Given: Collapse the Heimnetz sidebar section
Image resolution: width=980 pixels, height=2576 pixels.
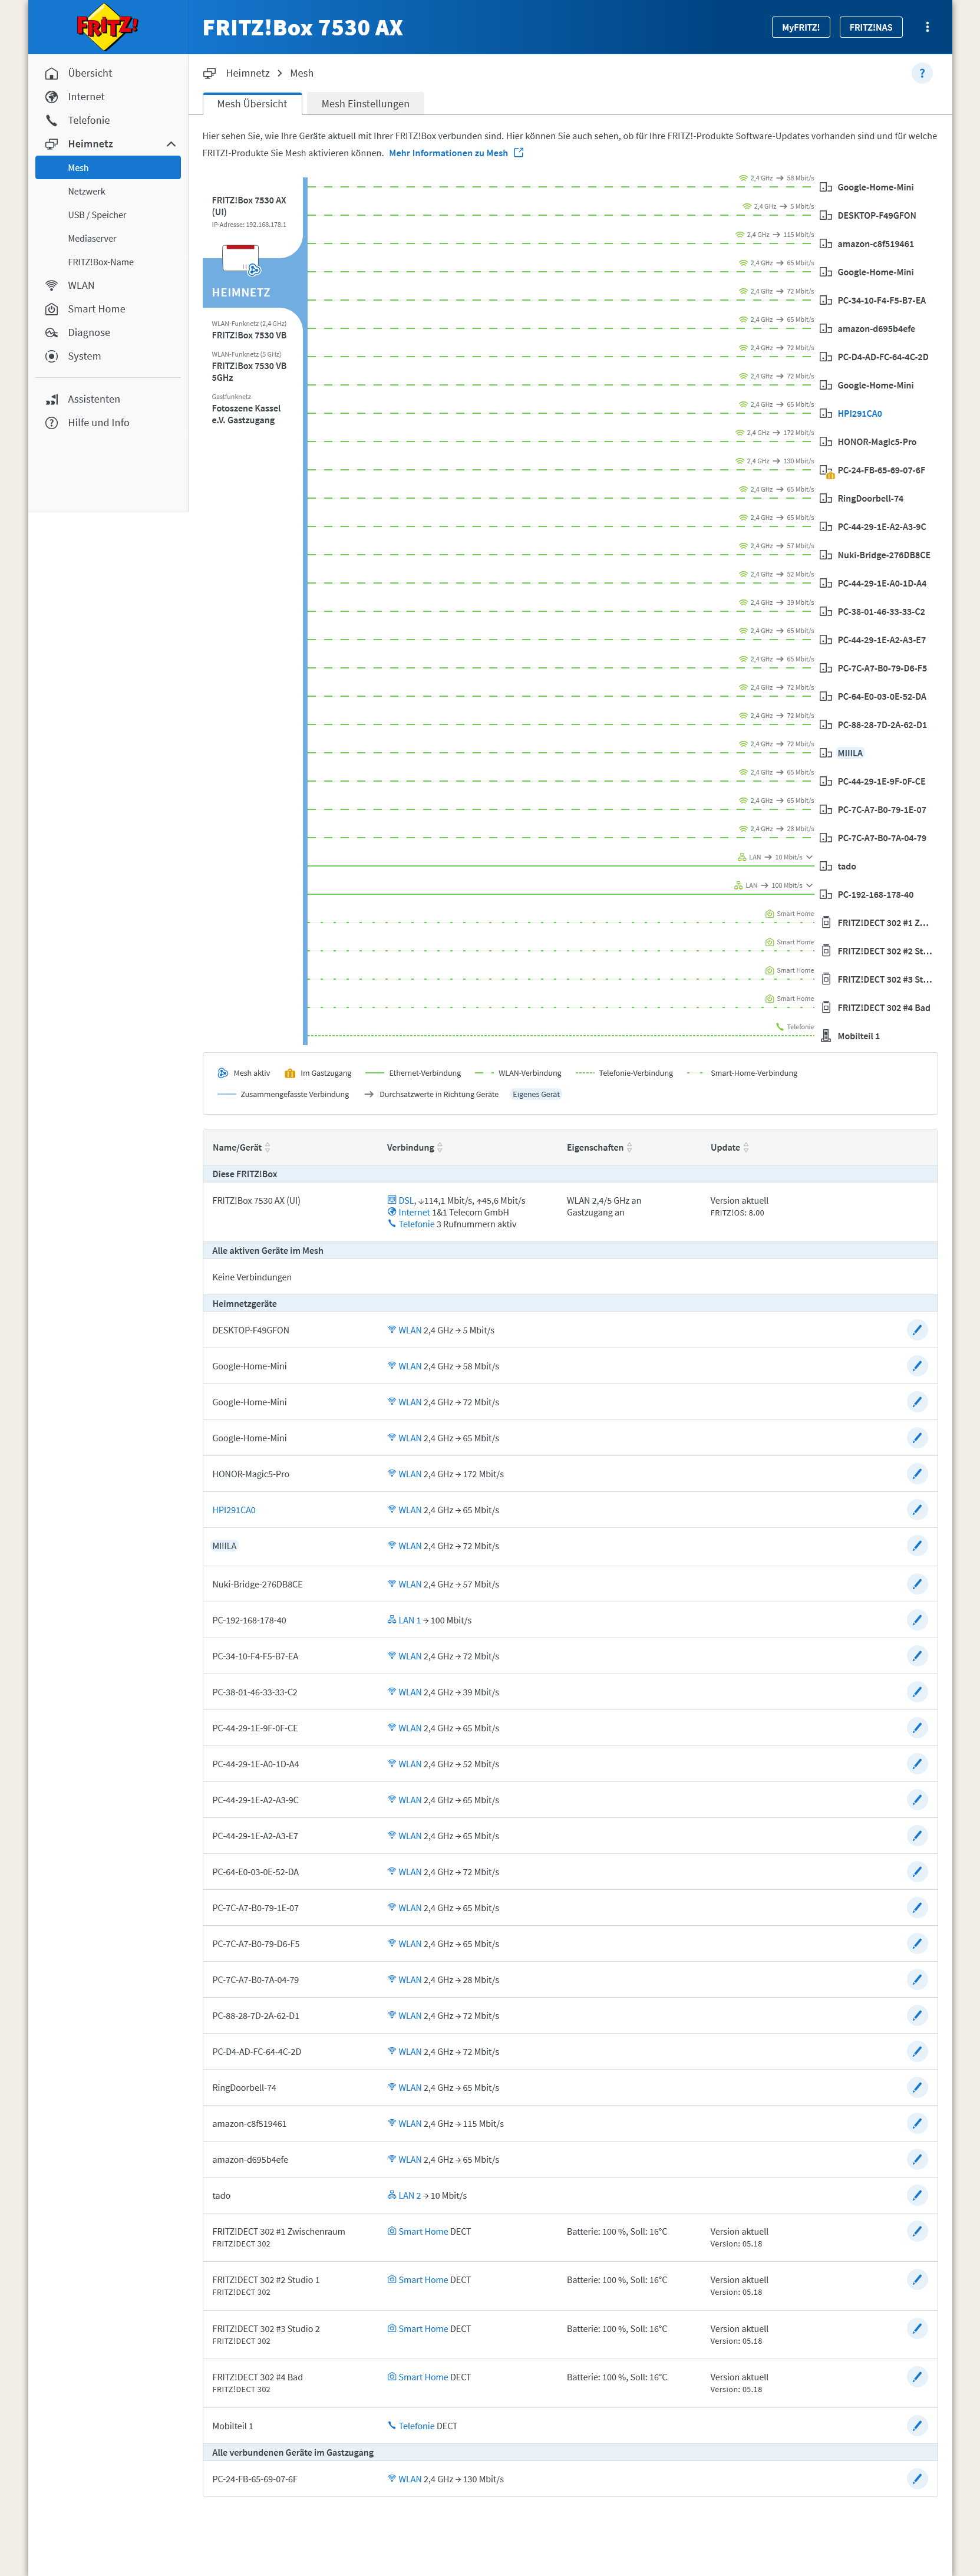Looking at the screenshot, I should tap(171, 144).
